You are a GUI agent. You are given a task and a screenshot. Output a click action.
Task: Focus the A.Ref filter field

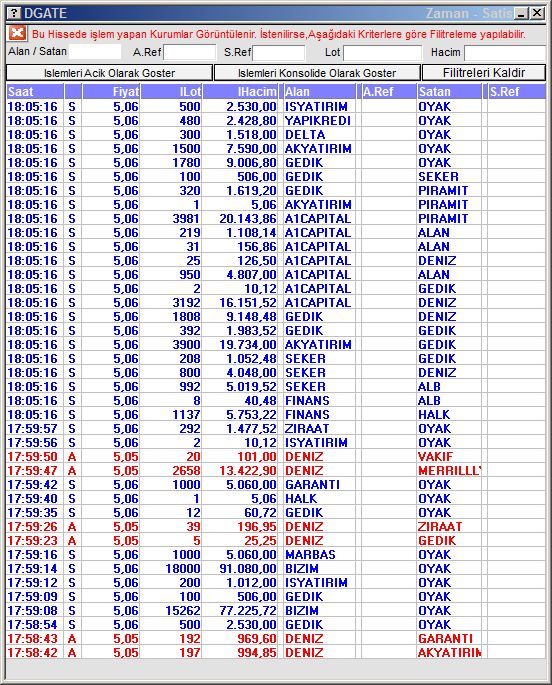[190, 52]
